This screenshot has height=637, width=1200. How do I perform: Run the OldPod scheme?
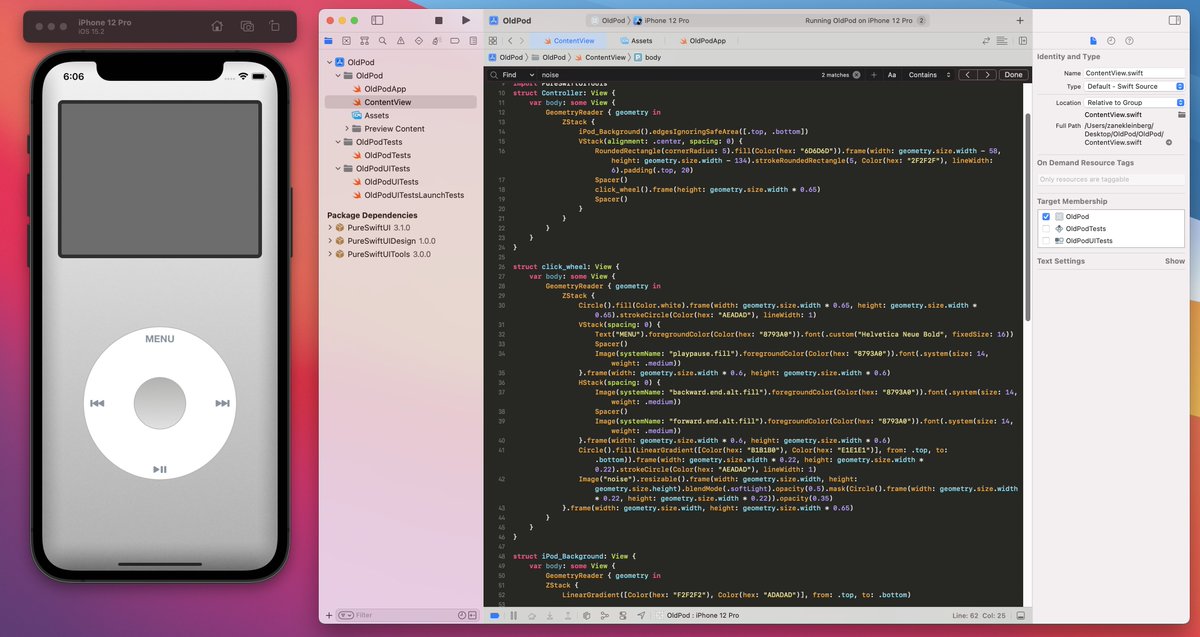(x=466, y=20)
